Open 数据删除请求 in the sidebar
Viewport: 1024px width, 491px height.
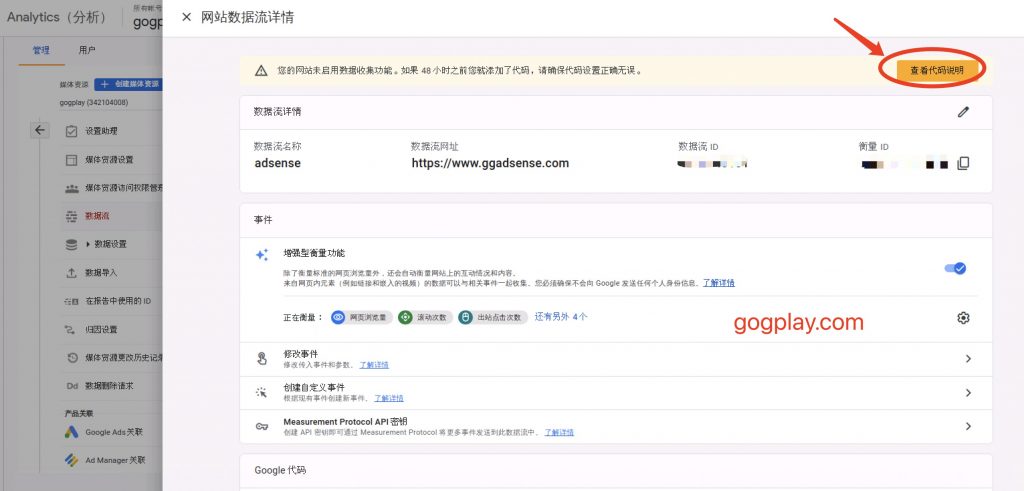[109, 386]
